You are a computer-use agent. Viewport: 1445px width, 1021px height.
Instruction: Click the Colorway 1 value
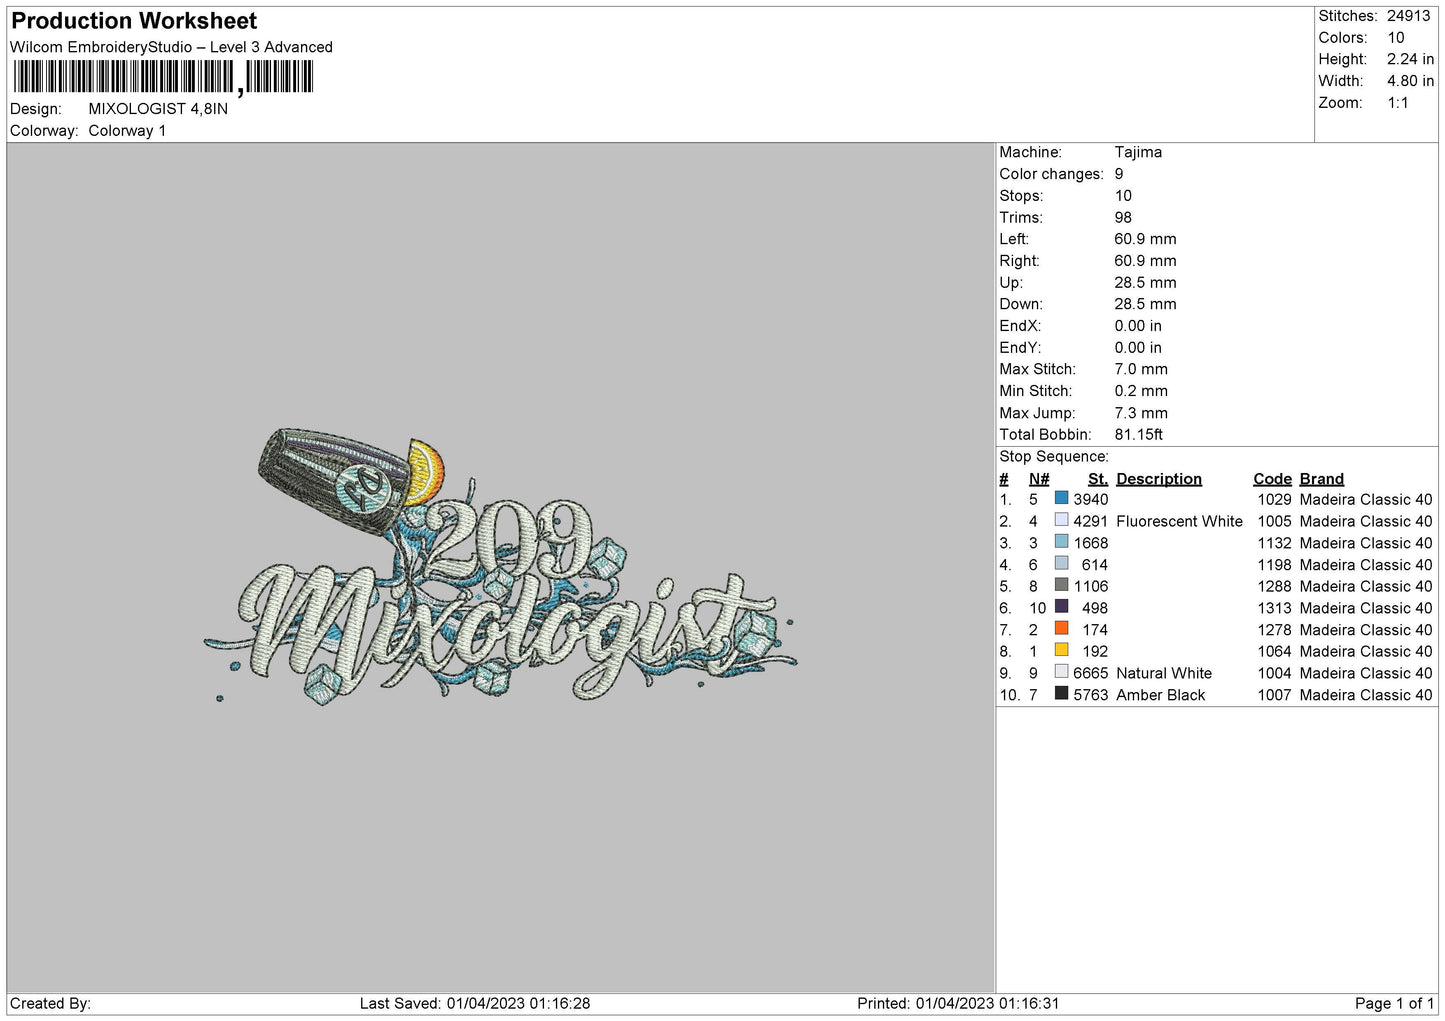[127, 131]
